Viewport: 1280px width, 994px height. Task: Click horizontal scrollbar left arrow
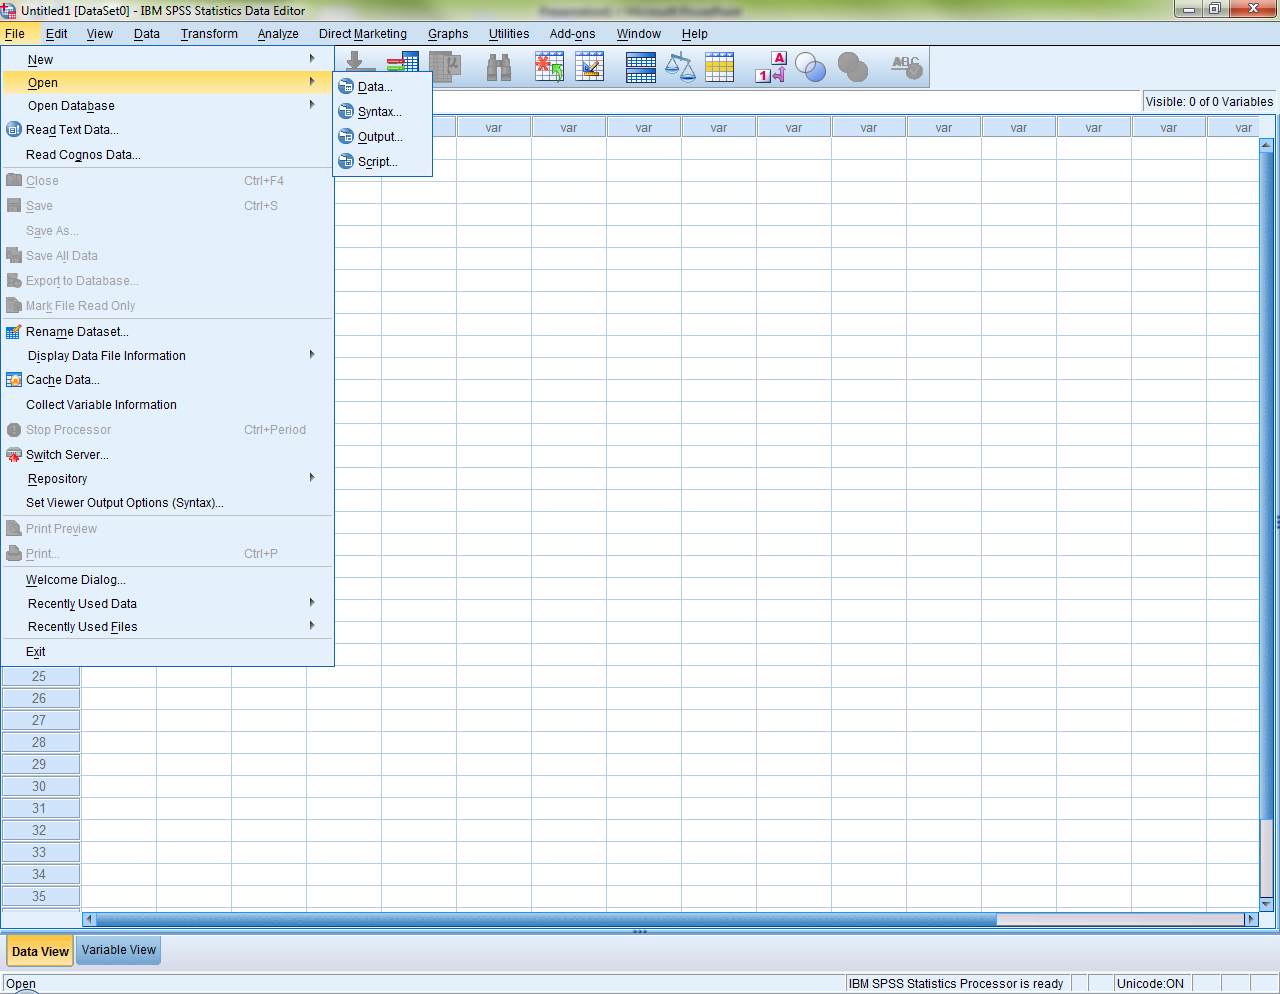89,919
